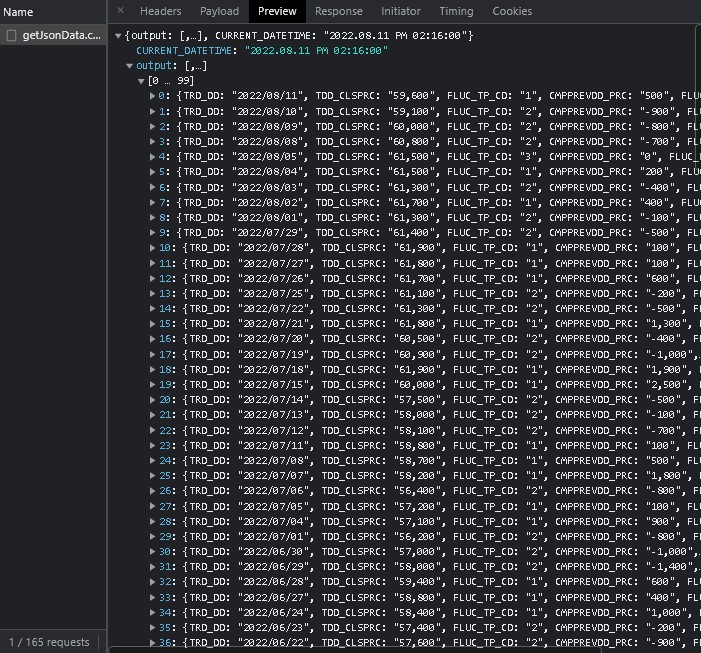Collapse the root JSON object
This screenshot has height=653, width=701.
[118, 36]
